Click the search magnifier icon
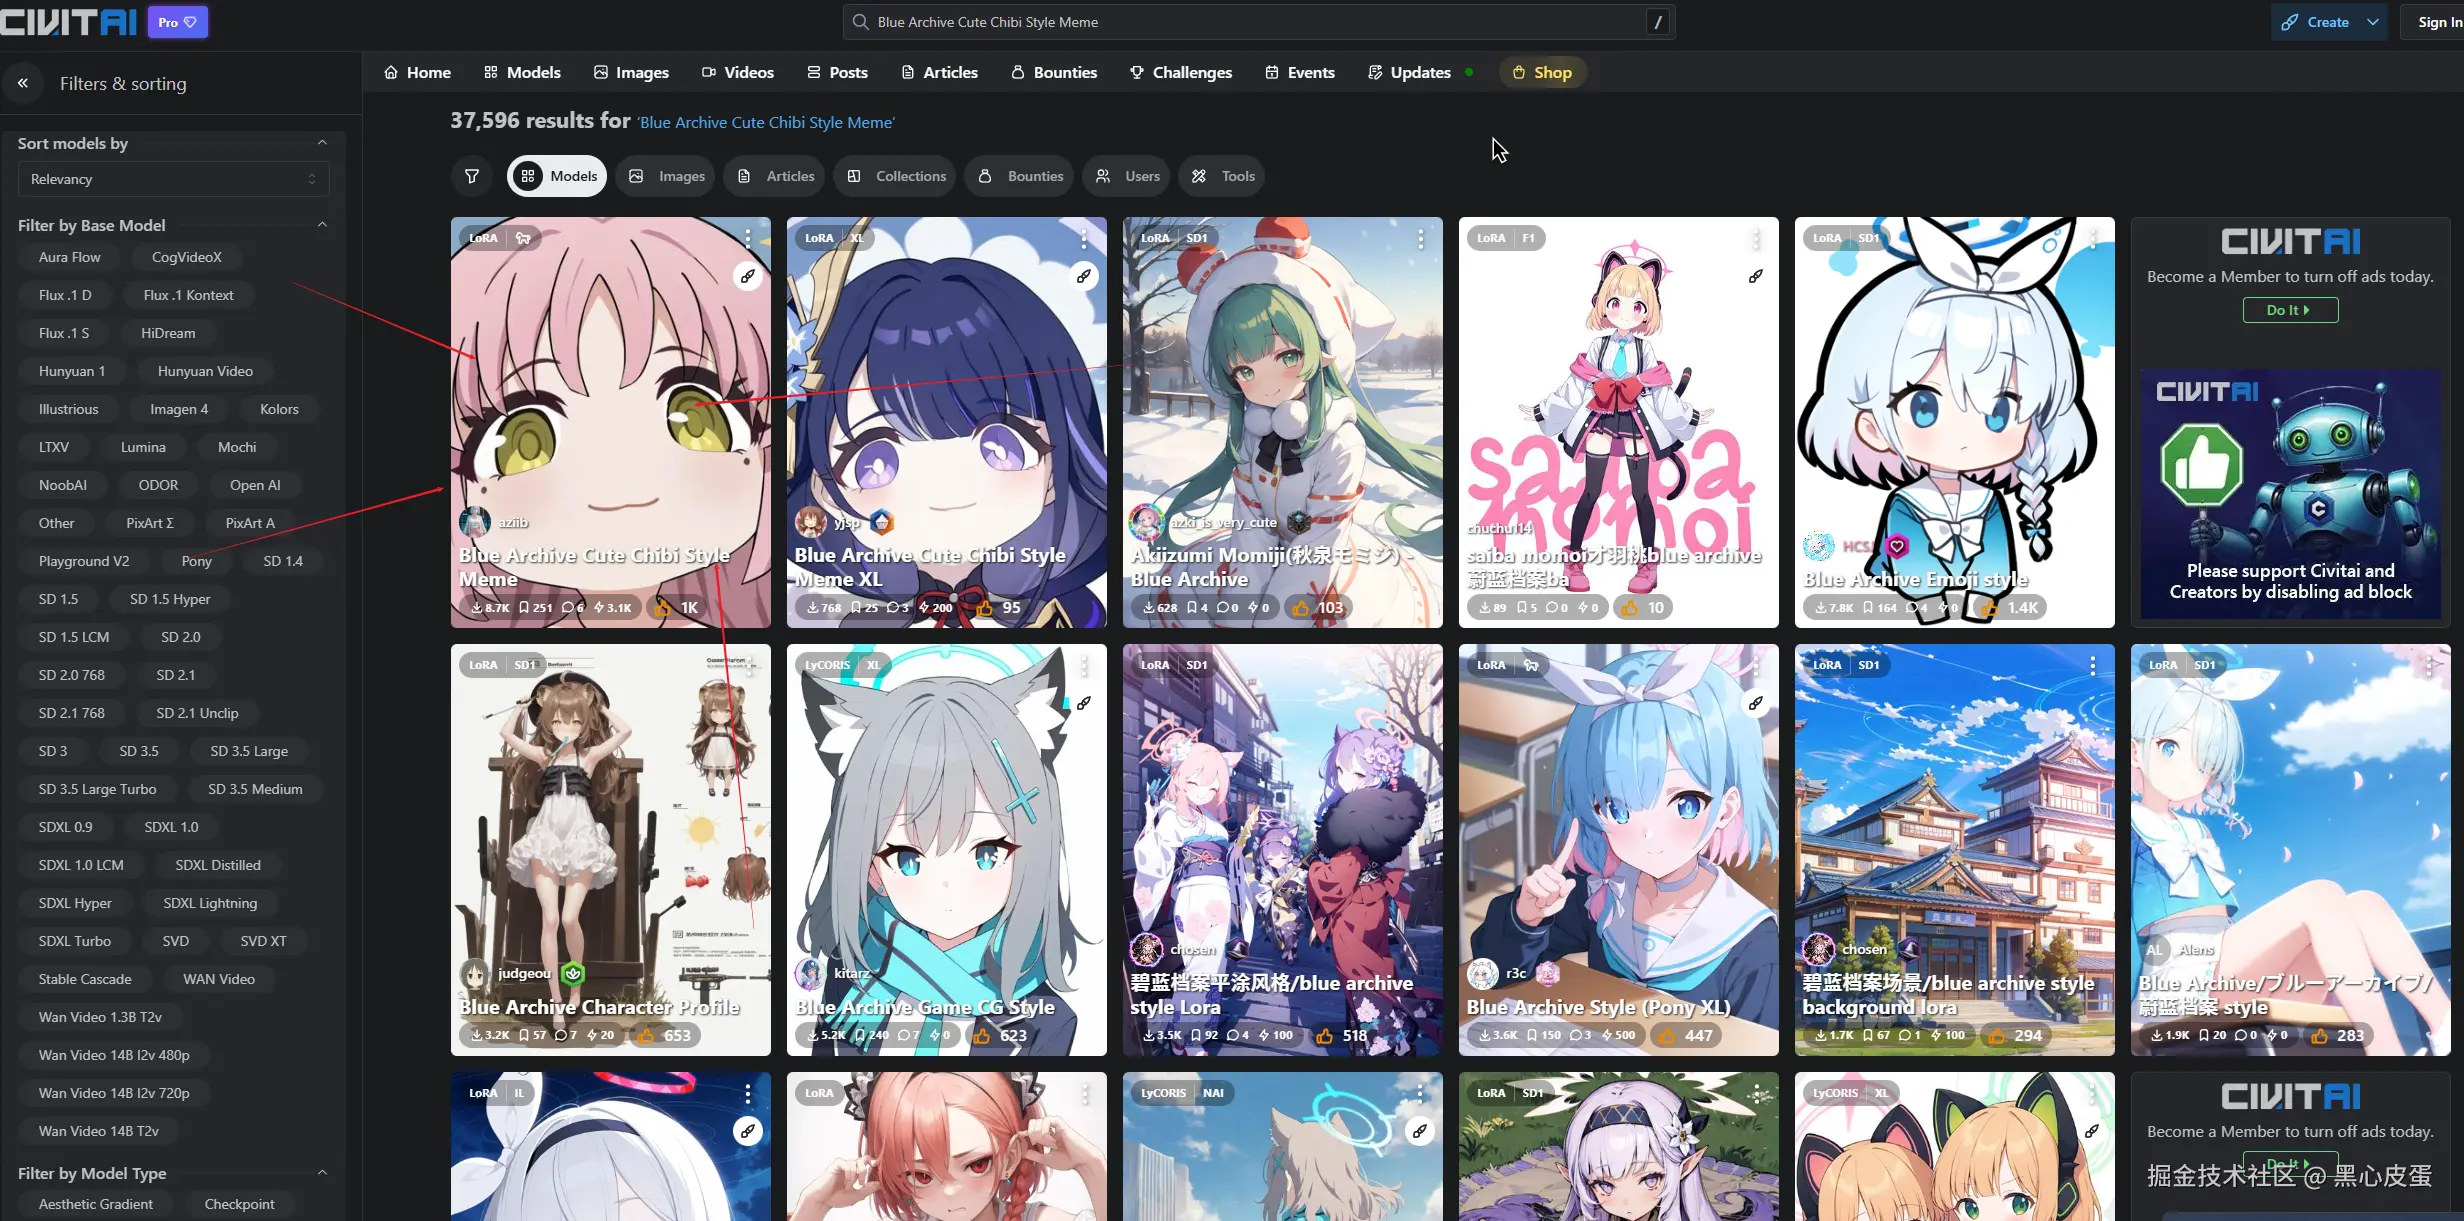2464x1221 pixels. [x=858, y=21]
